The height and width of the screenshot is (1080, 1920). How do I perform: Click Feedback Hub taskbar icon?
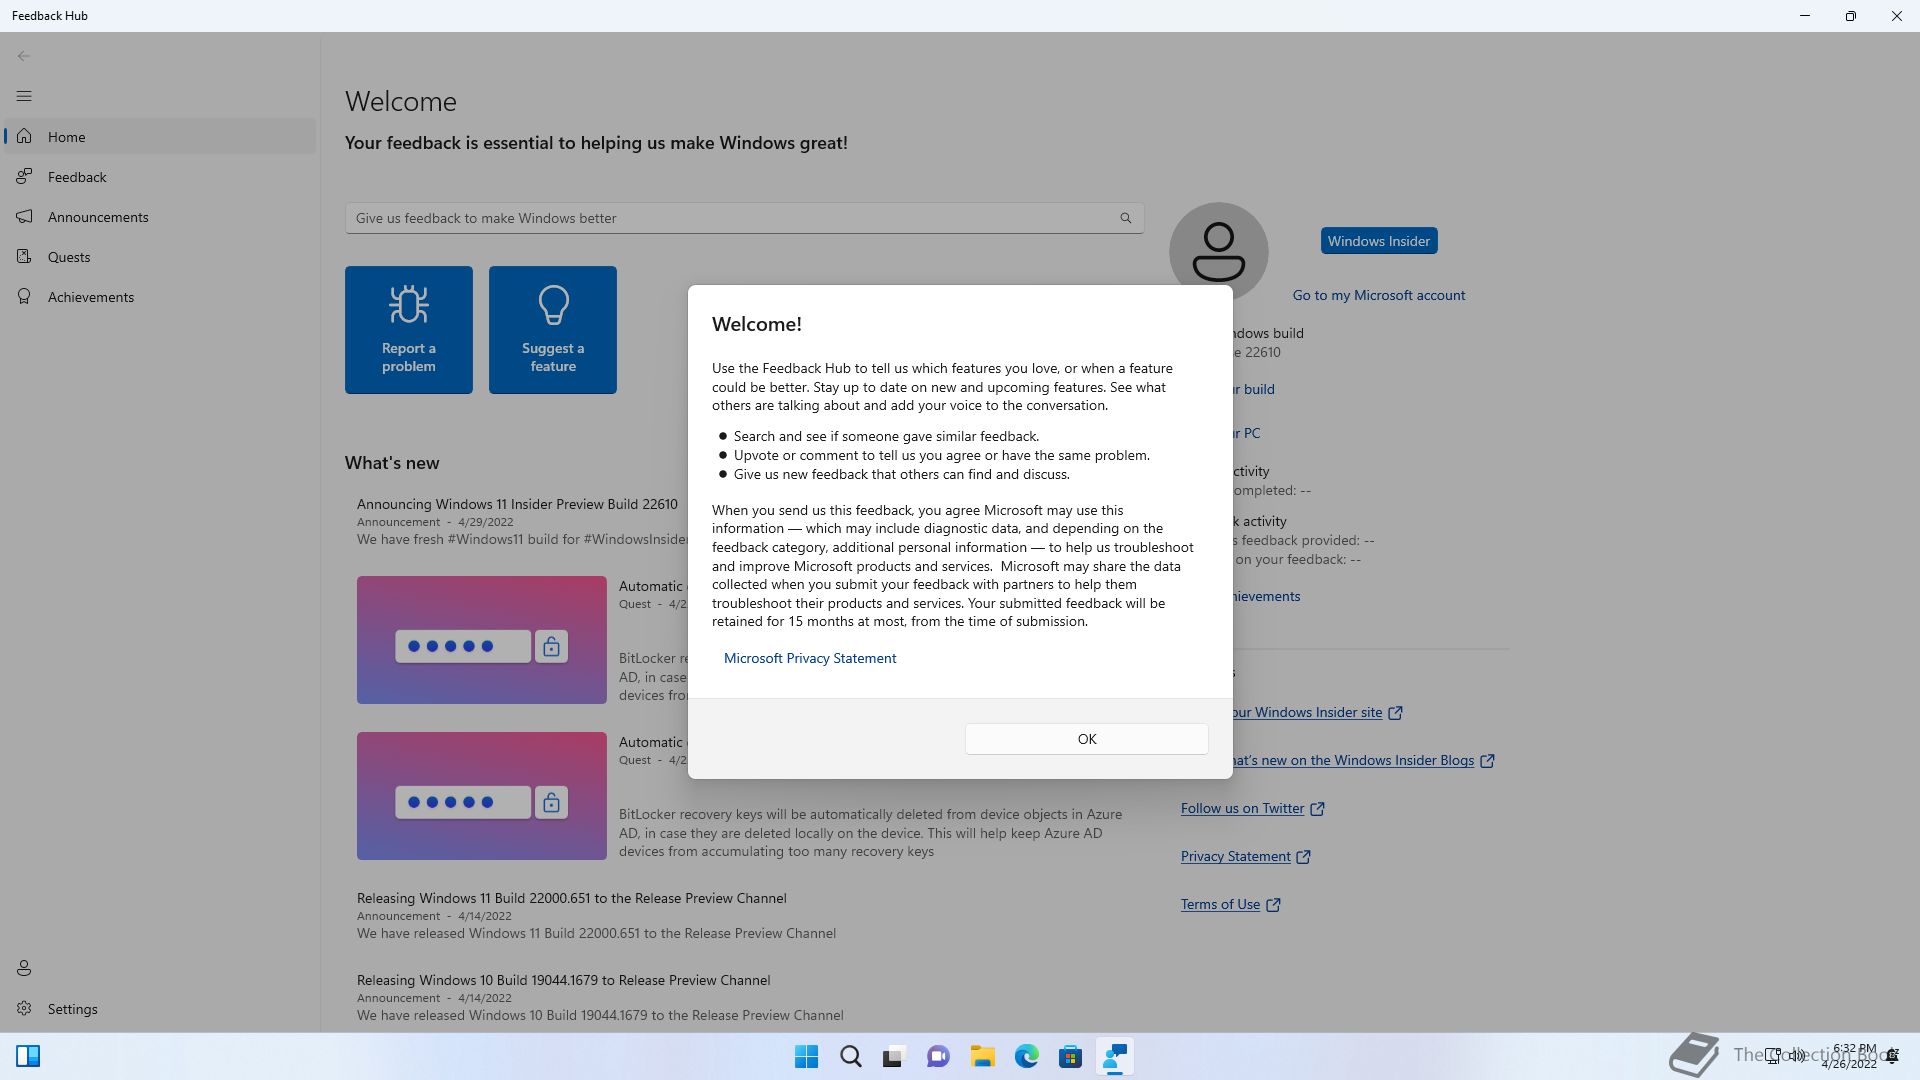point(1114,1056)
